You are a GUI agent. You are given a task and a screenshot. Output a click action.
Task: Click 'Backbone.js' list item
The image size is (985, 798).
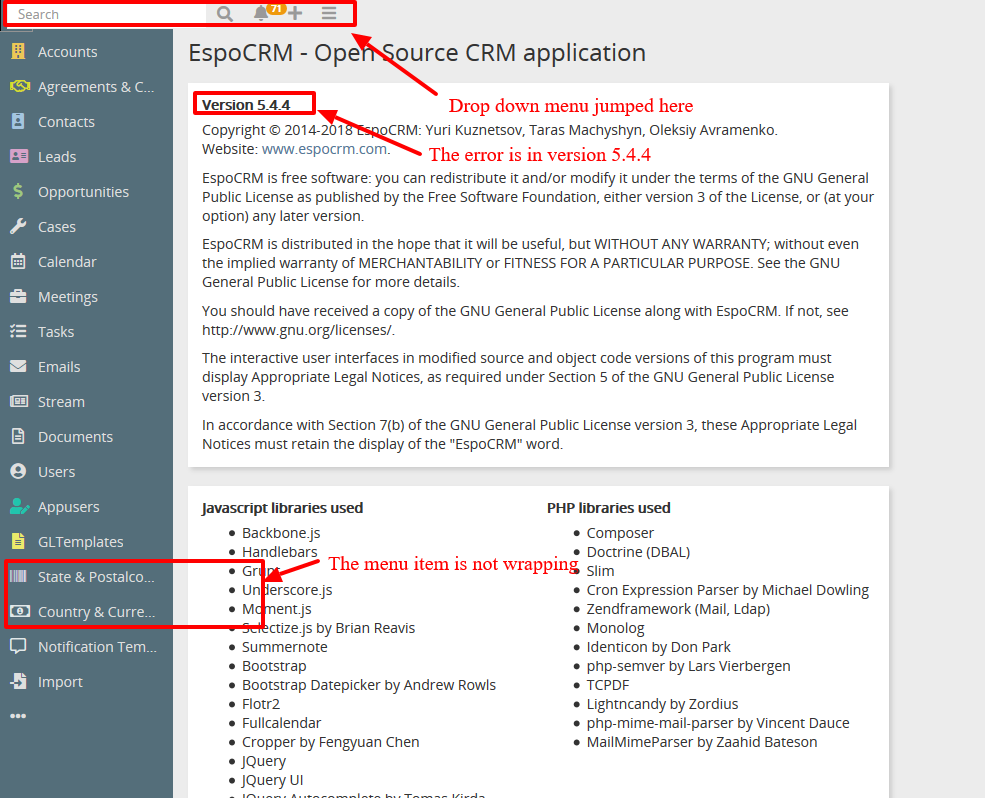click(281, 533)
